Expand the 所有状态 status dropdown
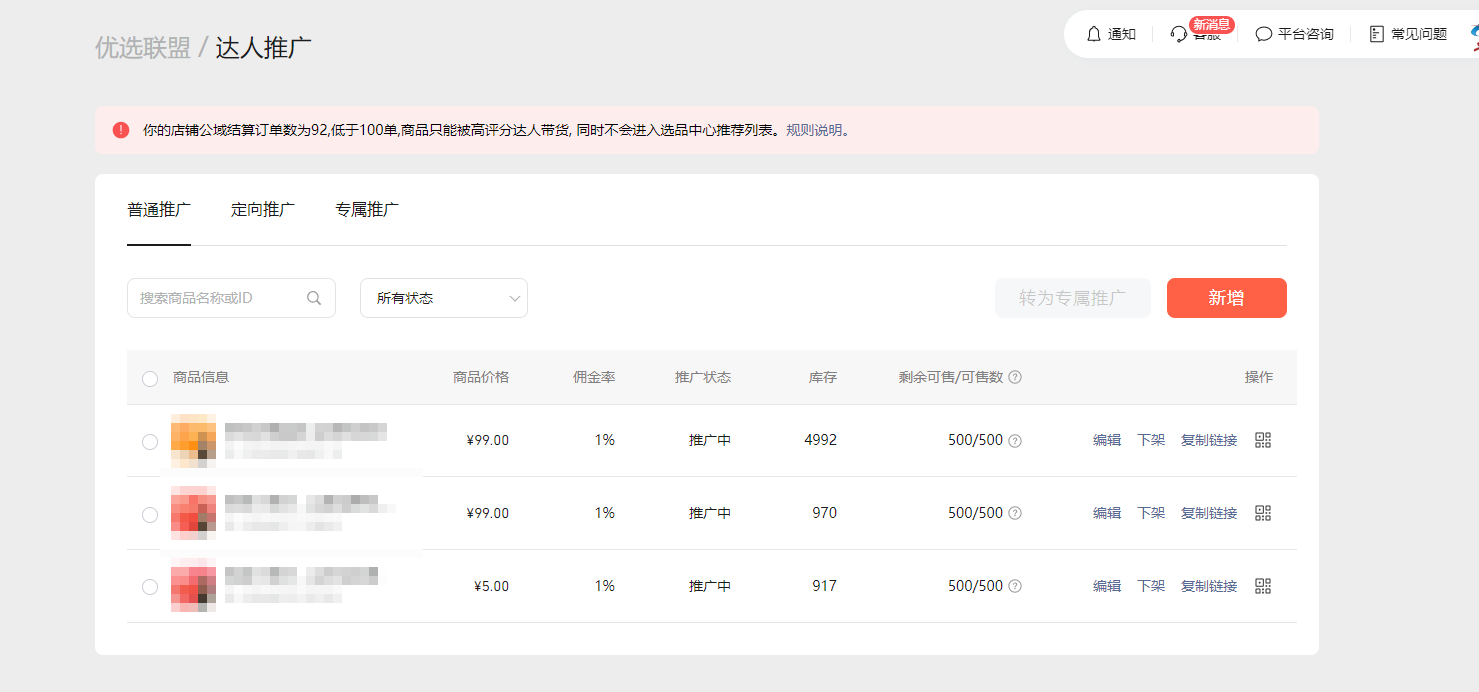This screenshot has height=692, width=1479. pos(443,298)
